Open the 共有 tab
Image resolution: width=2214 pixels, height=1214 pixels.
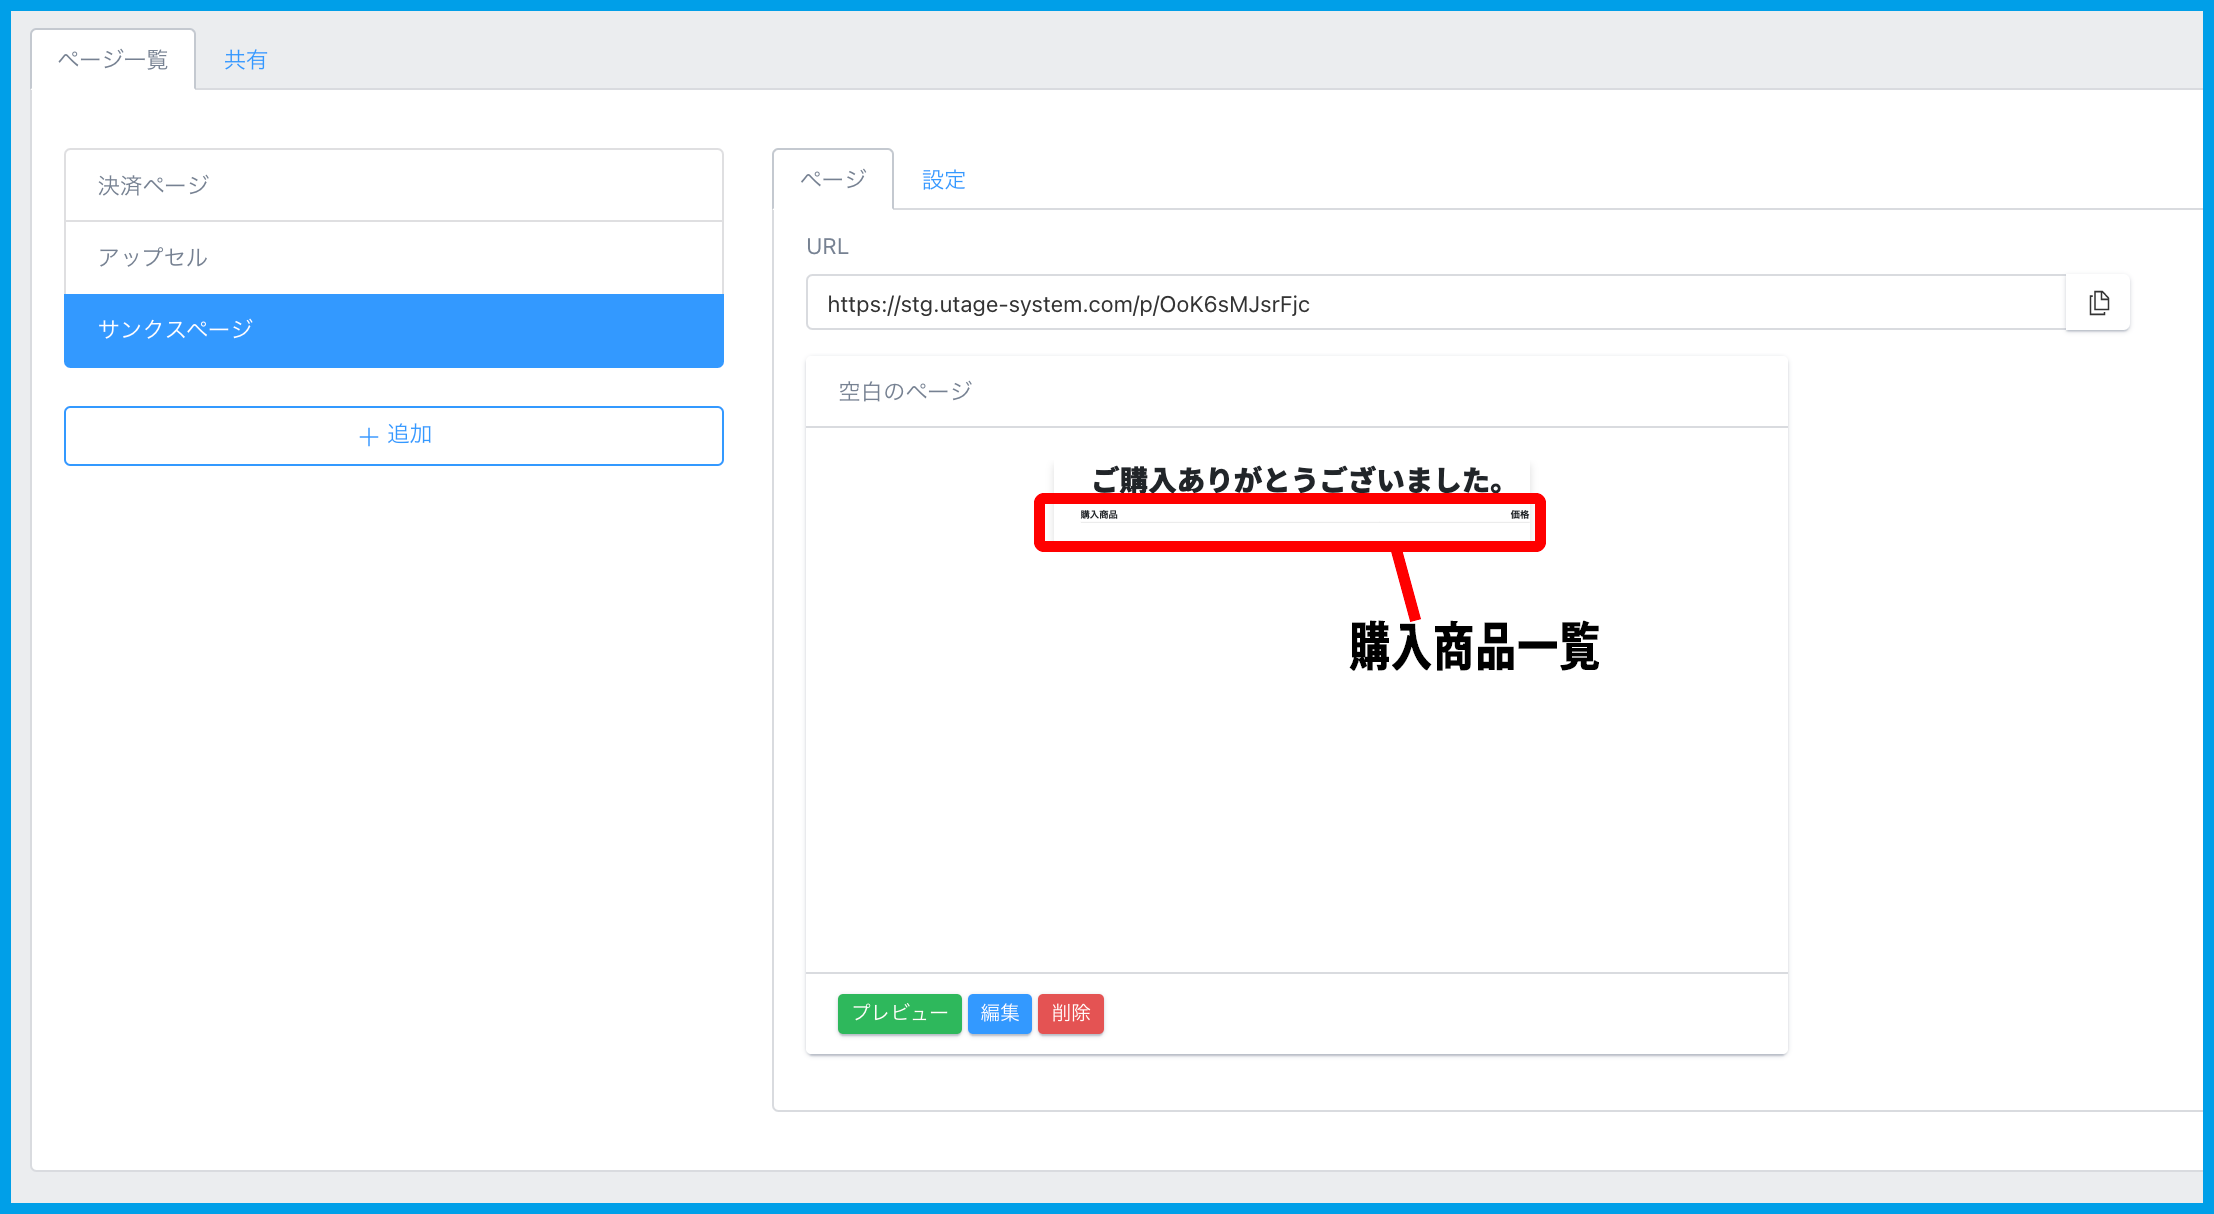245,60
